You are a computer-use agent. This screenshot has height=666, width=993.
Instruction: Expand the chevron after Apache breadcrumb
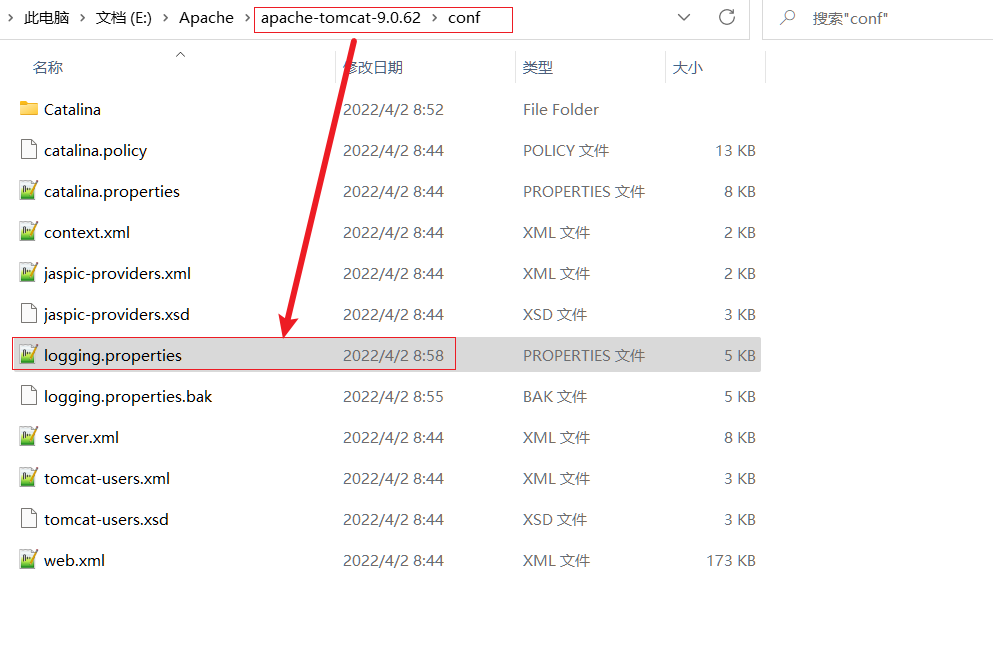pos(248,18)
